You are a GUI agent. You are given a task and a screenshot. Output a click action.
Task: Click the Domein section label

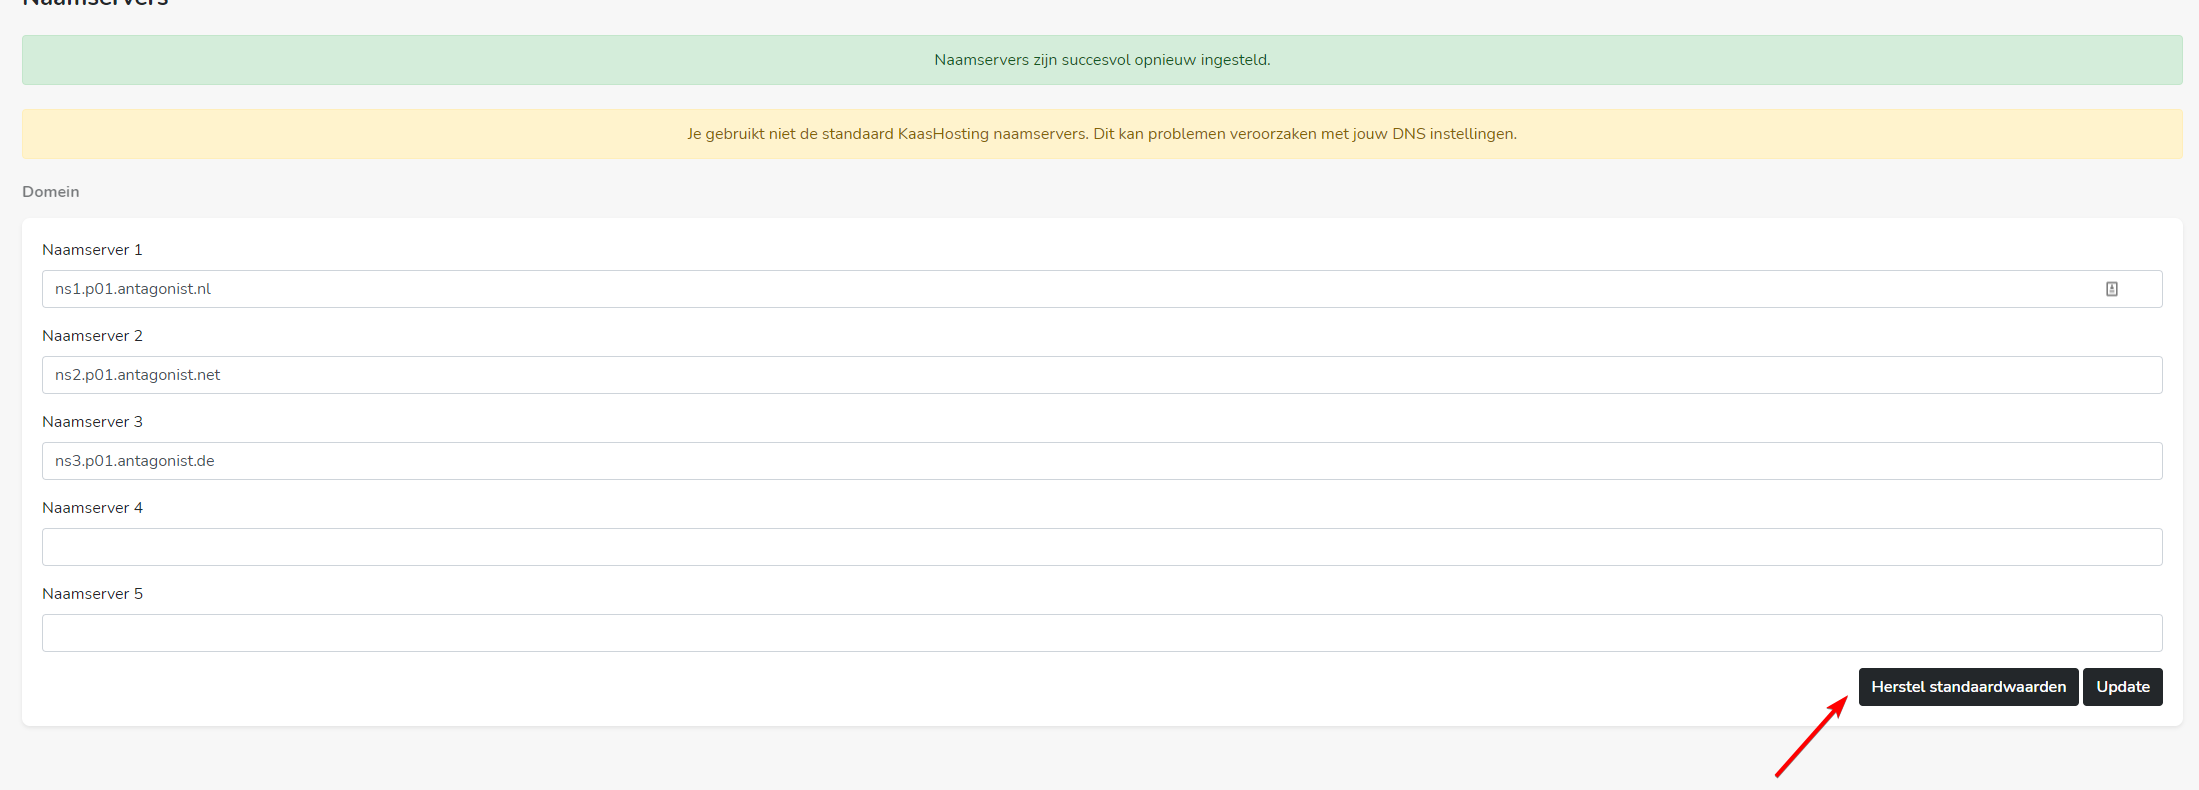51,192
